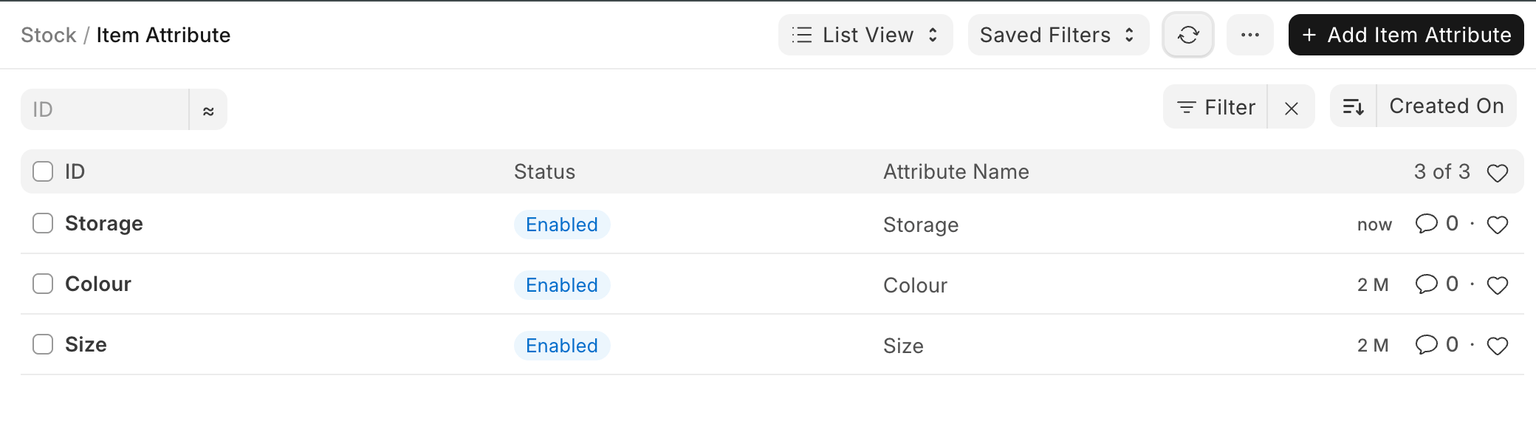Open the Created On sort dropdown
Screen dimensions: 1536x424
(x=1446, y=107)
